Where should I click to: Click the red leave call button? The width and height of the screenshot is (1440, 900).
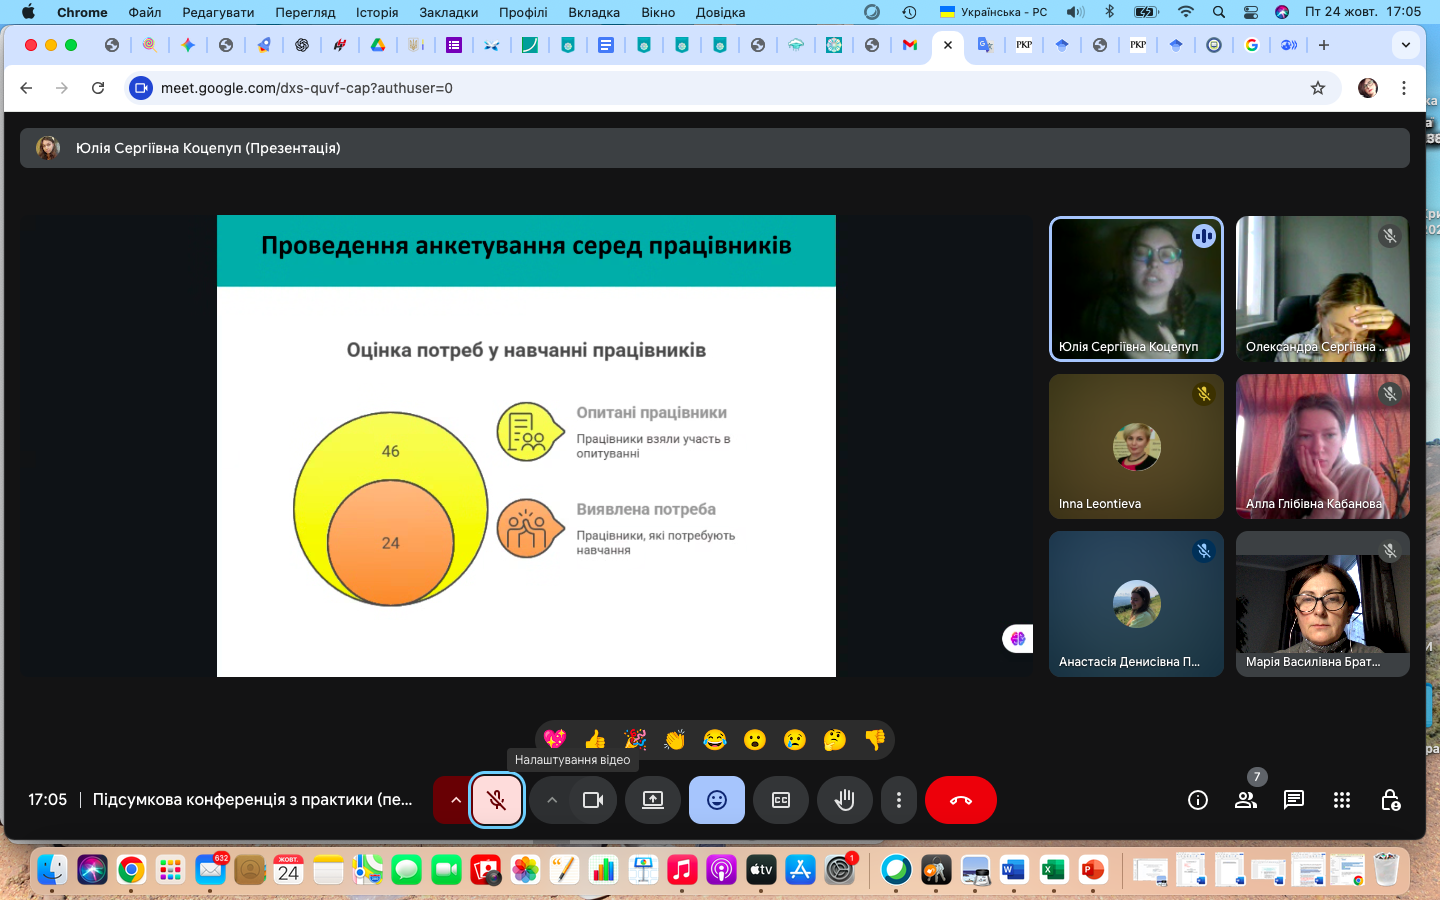960,800
